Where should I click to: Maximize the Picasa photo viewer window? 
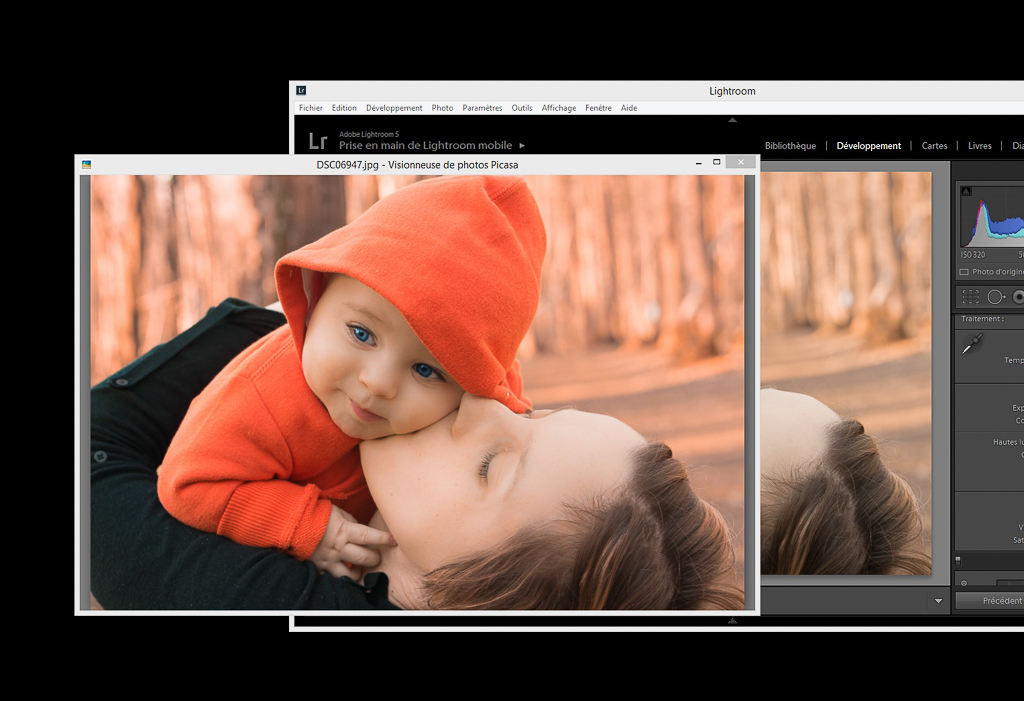pyautogui.click(x=716, y=162)
